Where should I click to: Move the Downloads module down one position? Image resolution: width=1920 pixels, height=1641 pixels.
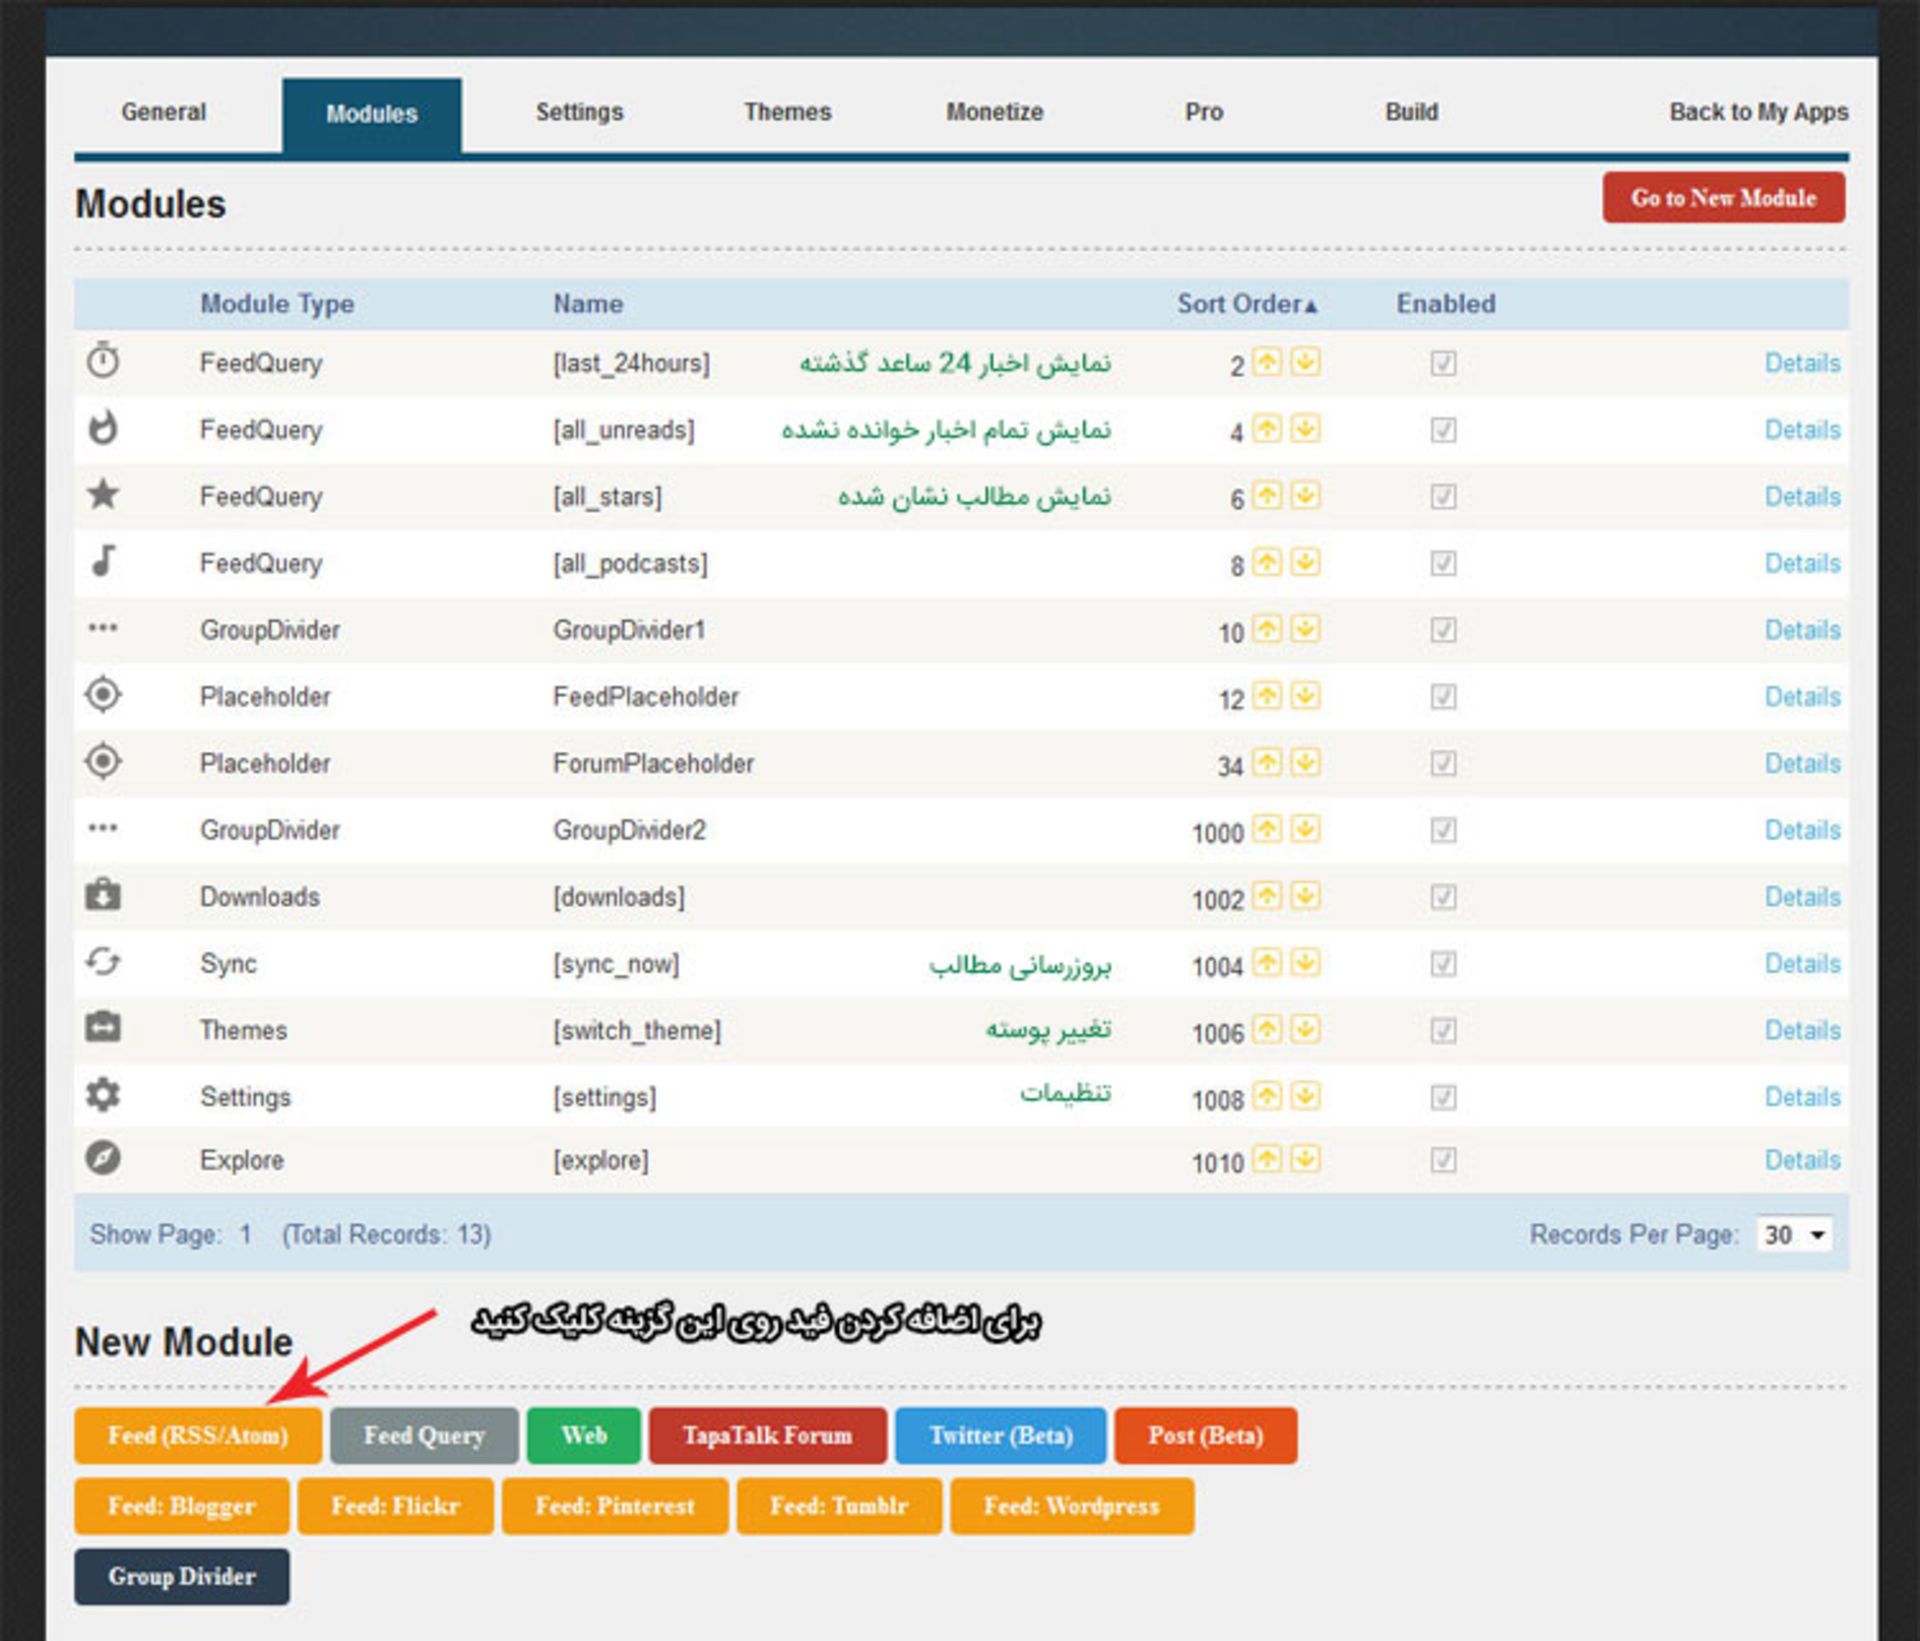[x=1305, y=896]
